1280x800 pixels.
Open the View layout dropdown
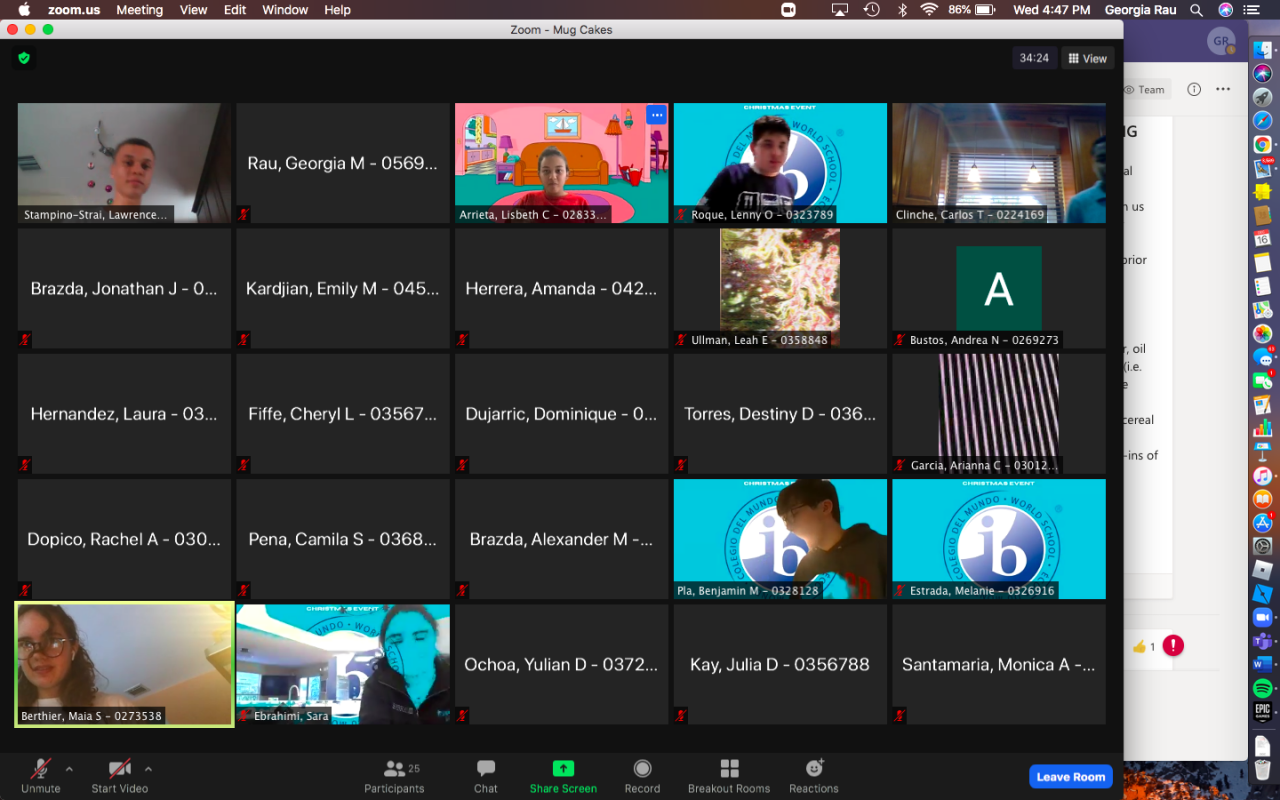[1087, 58]
